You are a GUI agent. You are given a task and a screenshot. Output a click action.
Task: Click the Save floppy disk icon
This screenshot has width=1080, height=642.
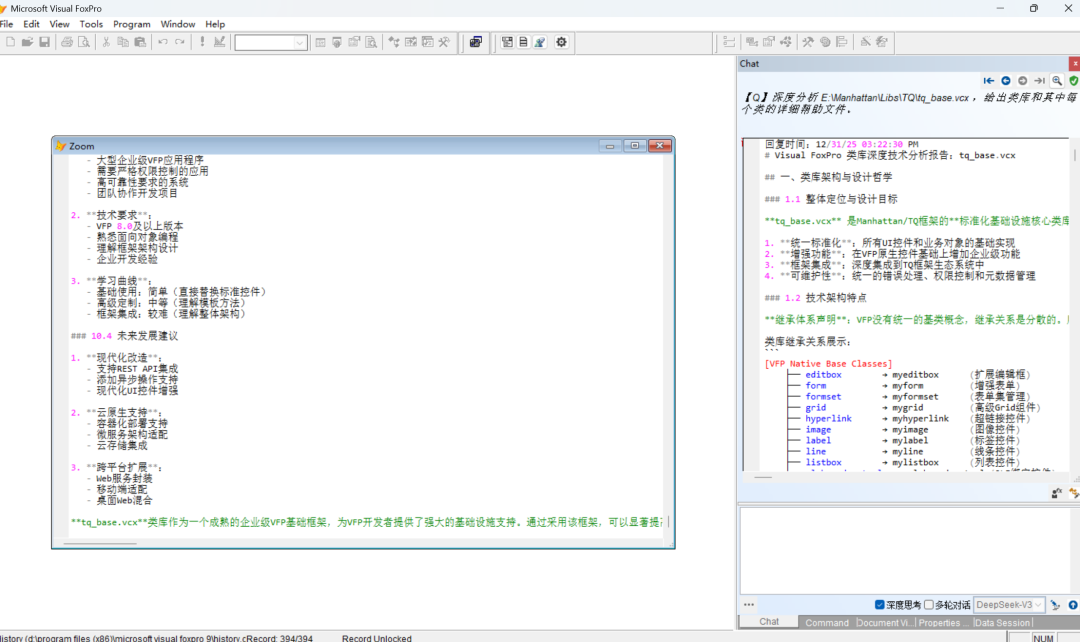tap(44, 42)
